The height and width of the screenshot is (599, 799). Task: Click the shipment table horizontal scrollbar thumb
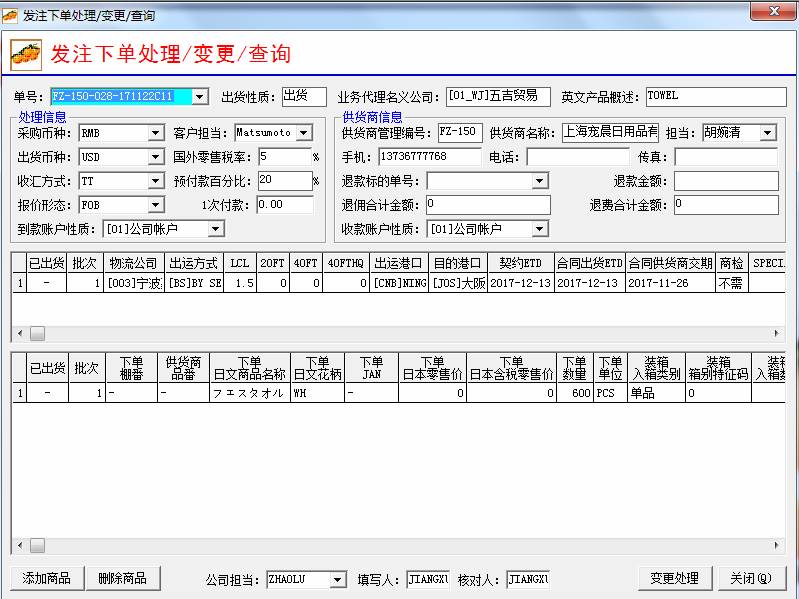(x=38, y=334)
